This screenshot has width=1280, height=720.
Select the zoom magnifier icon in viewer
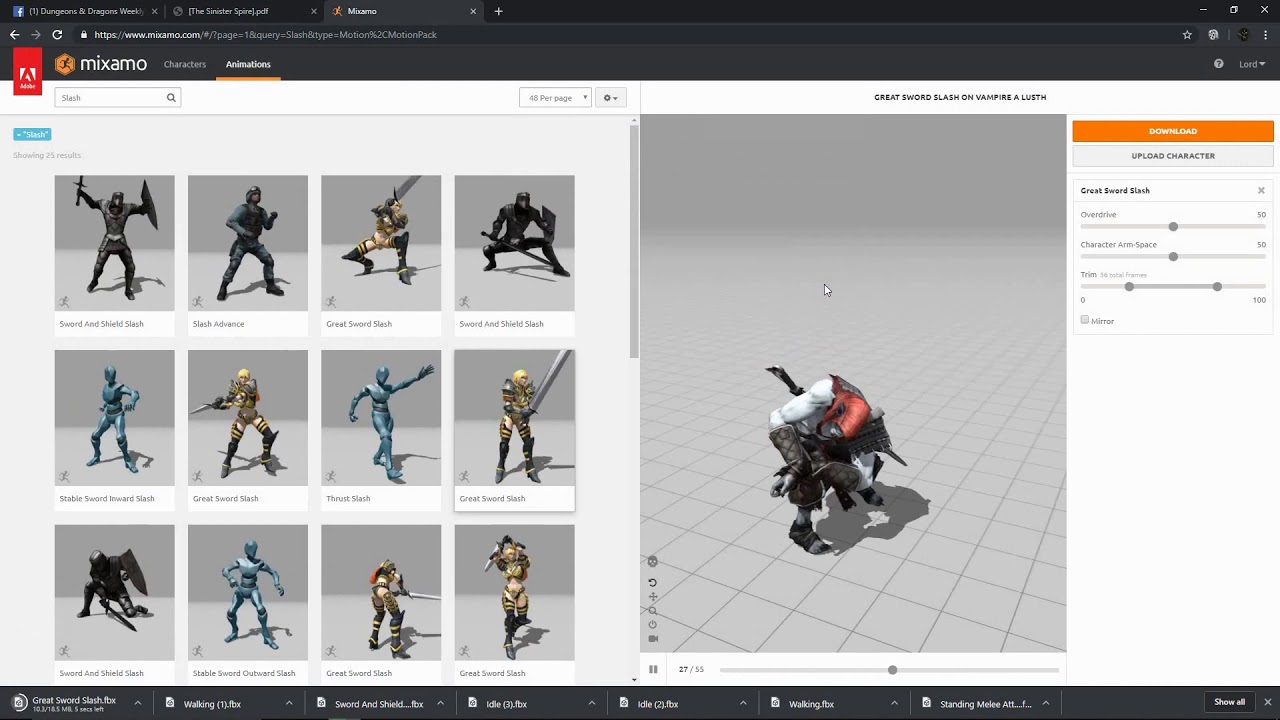tap(652, 611)
